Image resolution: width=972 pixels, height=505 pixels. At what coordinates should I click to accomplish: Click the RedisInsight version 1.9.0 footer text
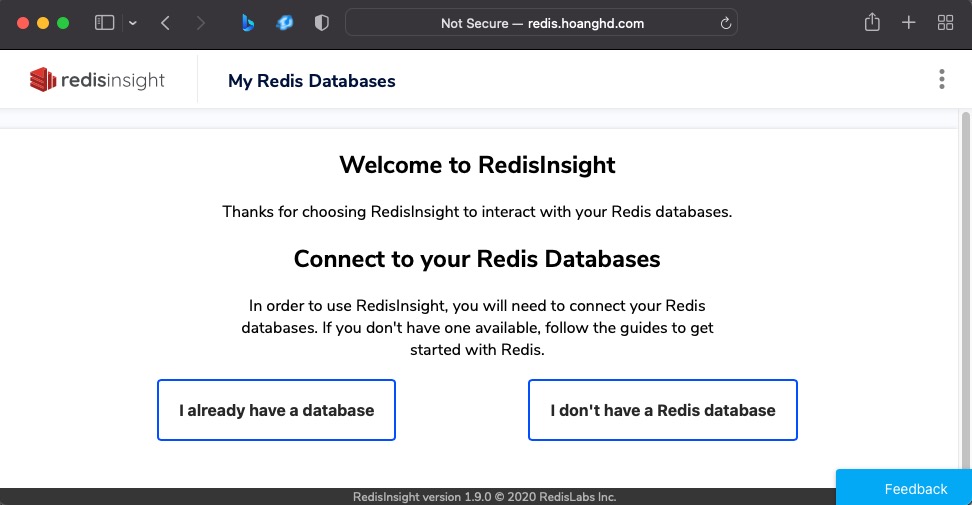point(484,497)
